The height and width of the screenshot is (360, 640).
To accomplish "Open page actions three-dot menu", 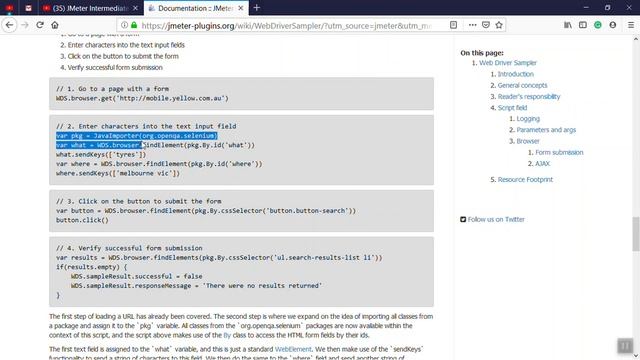I will tap(472, 25).
